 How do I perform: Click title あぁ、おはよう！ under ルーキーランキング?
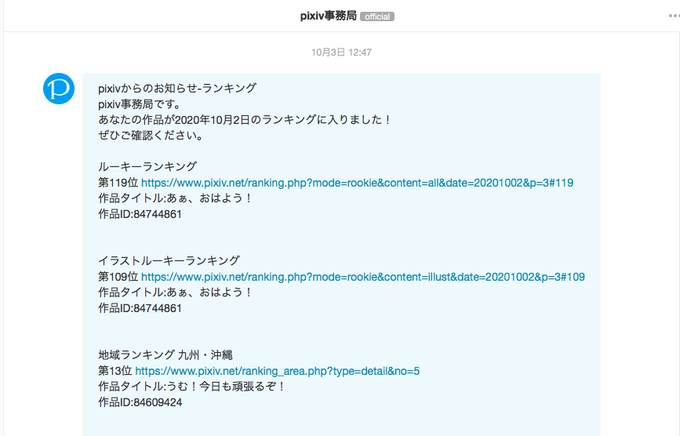[210, 198]
